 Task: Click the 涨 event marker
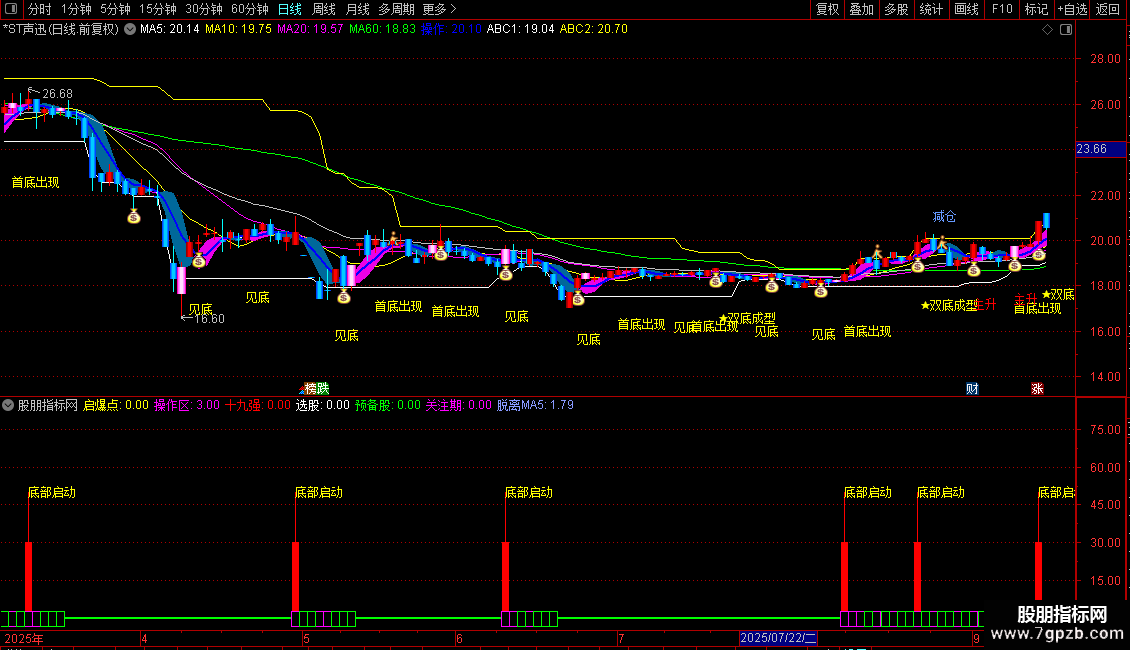click(x=1037, y=389)
